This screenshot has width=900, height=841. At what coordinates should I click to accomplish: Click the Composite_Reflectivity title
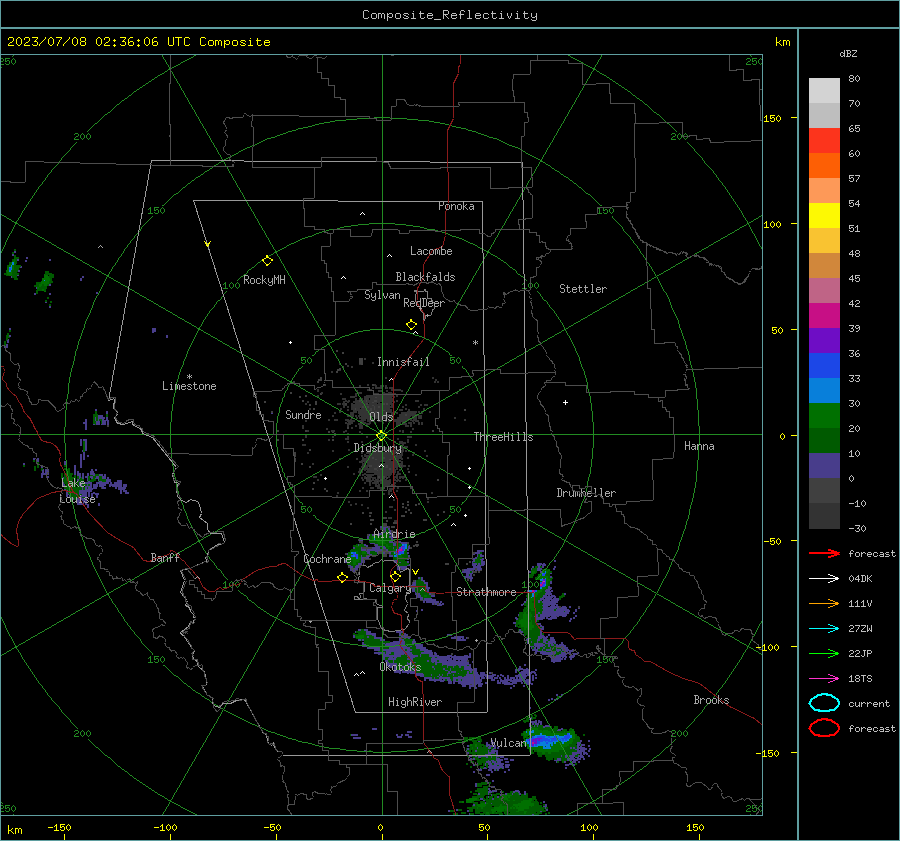tap(449, 15)
